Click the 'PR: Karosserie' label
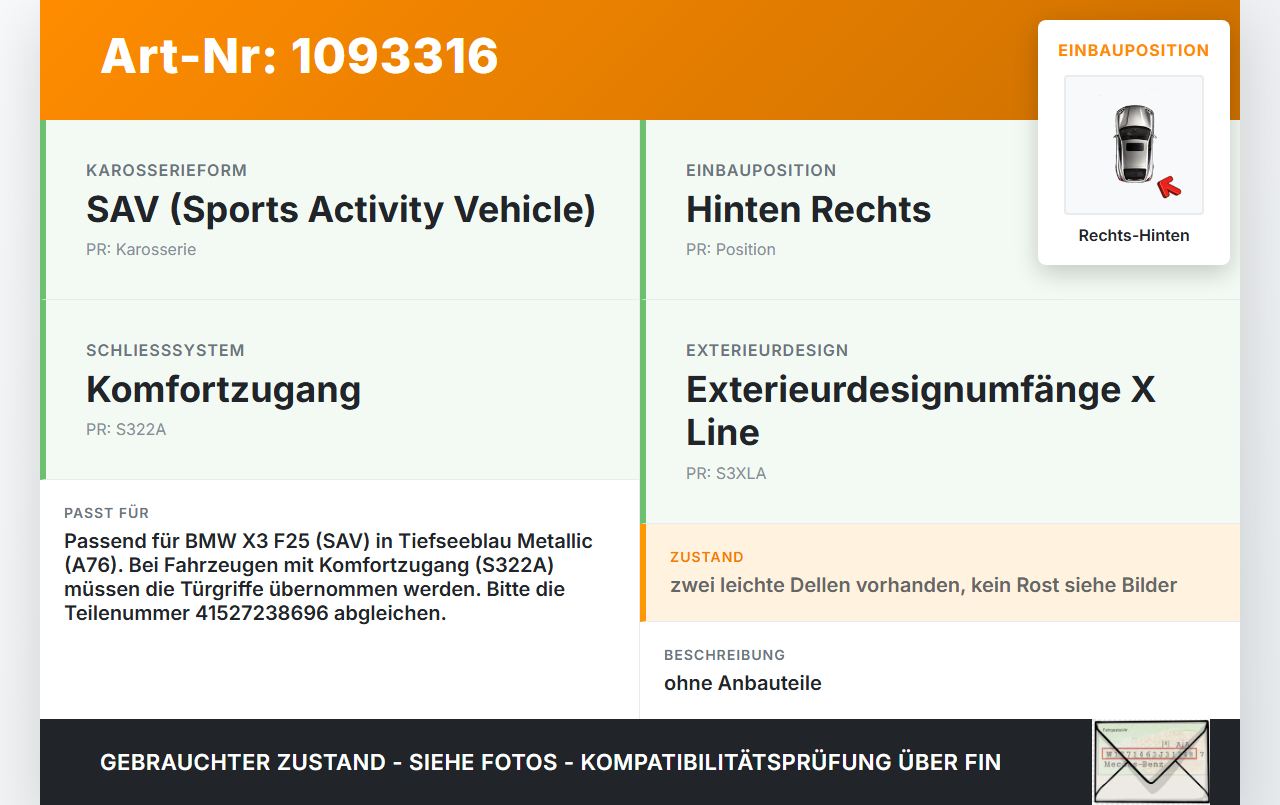 [x=141, y=250]
